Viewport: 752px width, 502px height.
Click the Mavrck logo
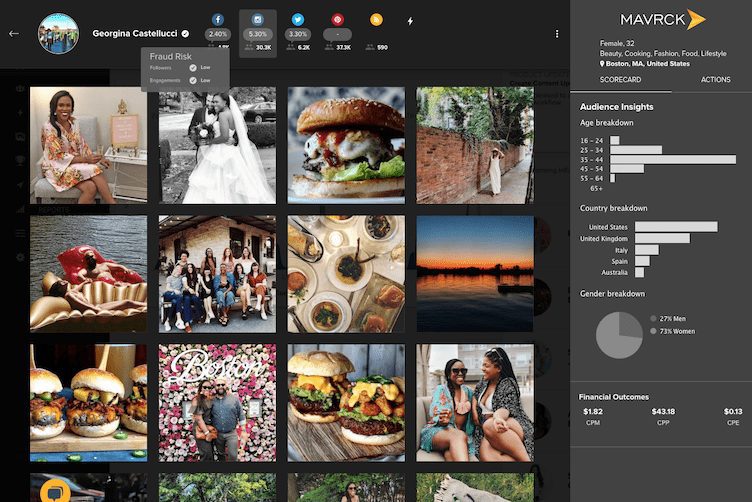[662, 20]
